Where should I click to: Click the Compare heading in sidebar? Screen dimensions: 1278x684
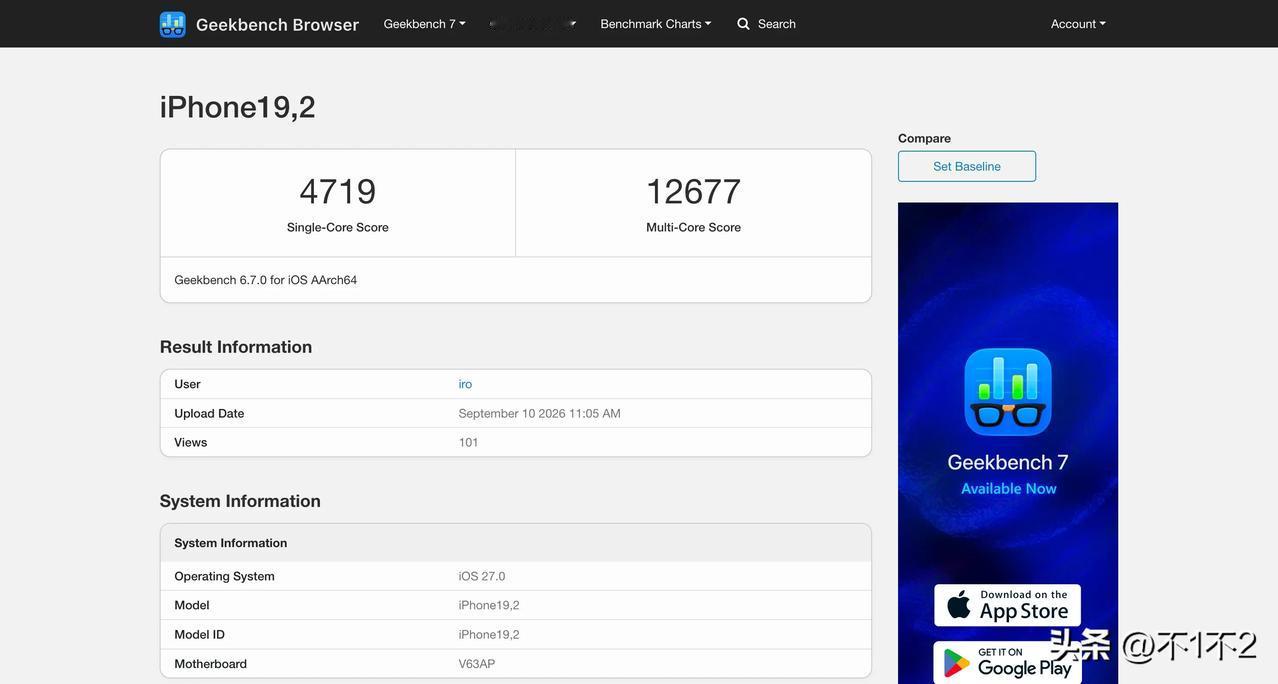click(x=925, y=138)
